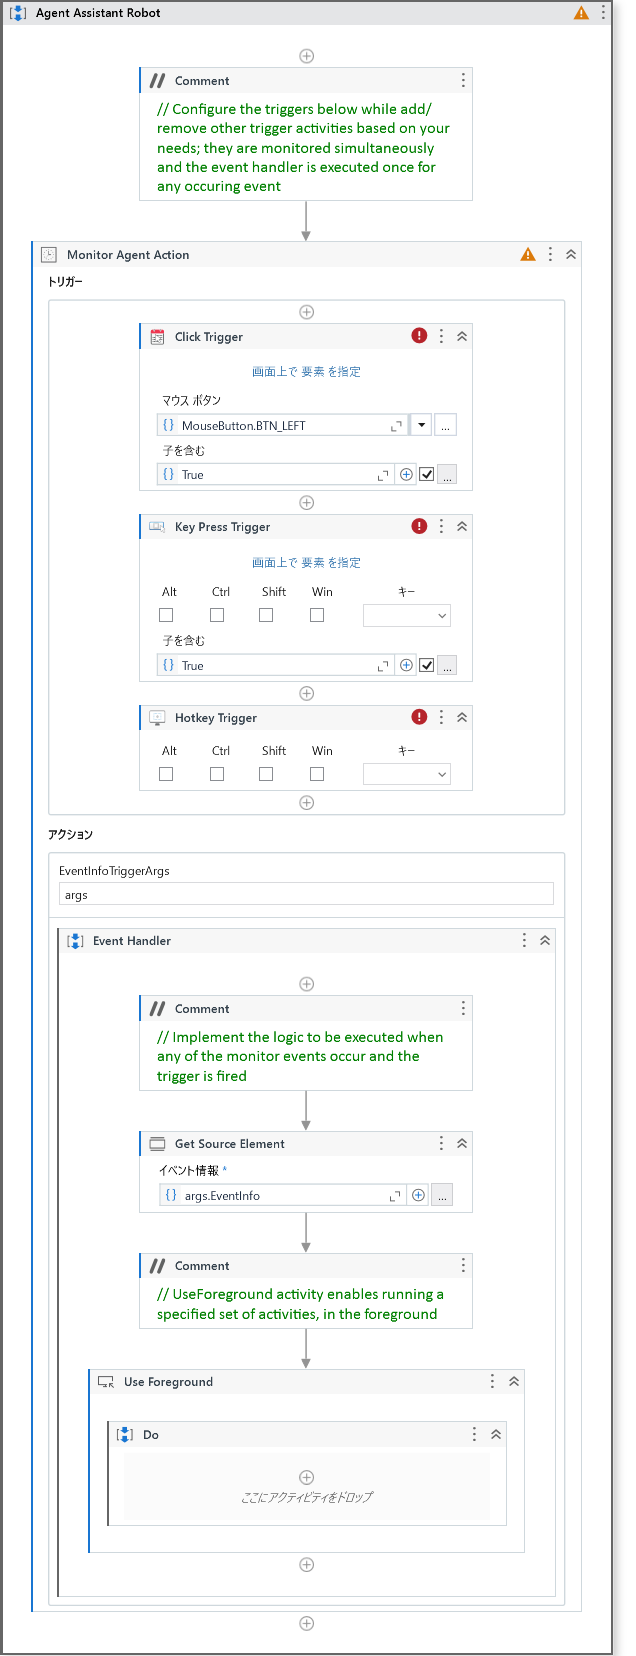This screenshot has height=1656, width=636.
Task: Click error icon on Click Trigger
Action: [420, 336]
